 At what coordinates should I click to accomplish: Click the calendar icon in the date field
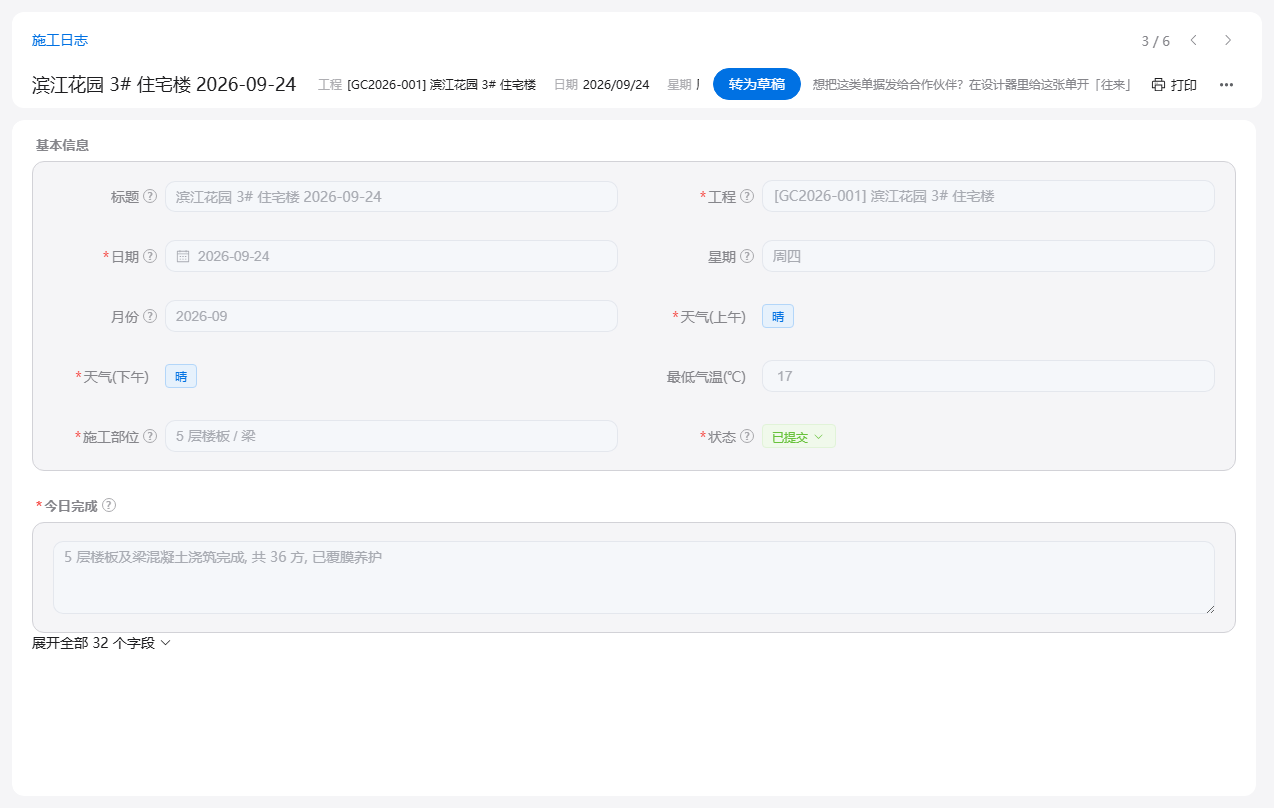tap(183, 256)
